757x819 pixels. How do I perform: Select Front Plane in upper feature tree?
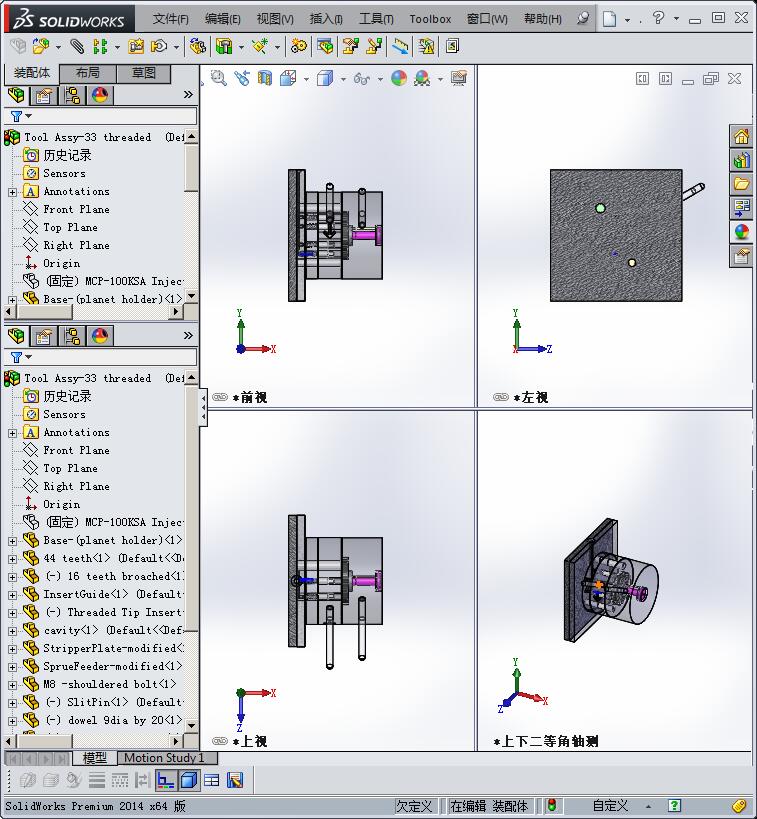(x=76, y=209)
